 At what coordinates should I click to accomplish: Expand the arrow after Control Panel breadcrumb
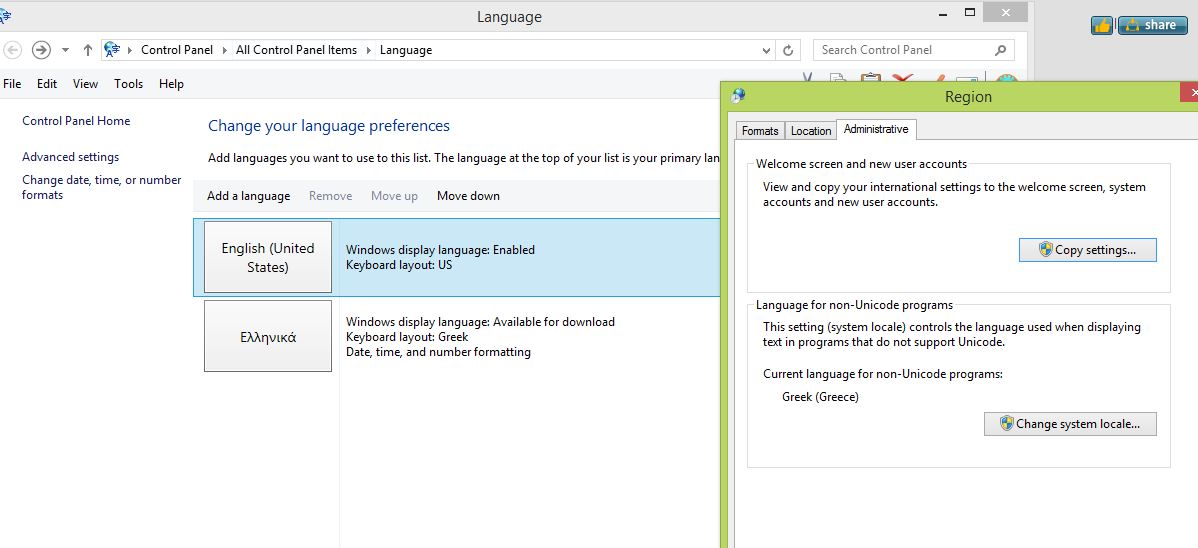pos(224,50)
